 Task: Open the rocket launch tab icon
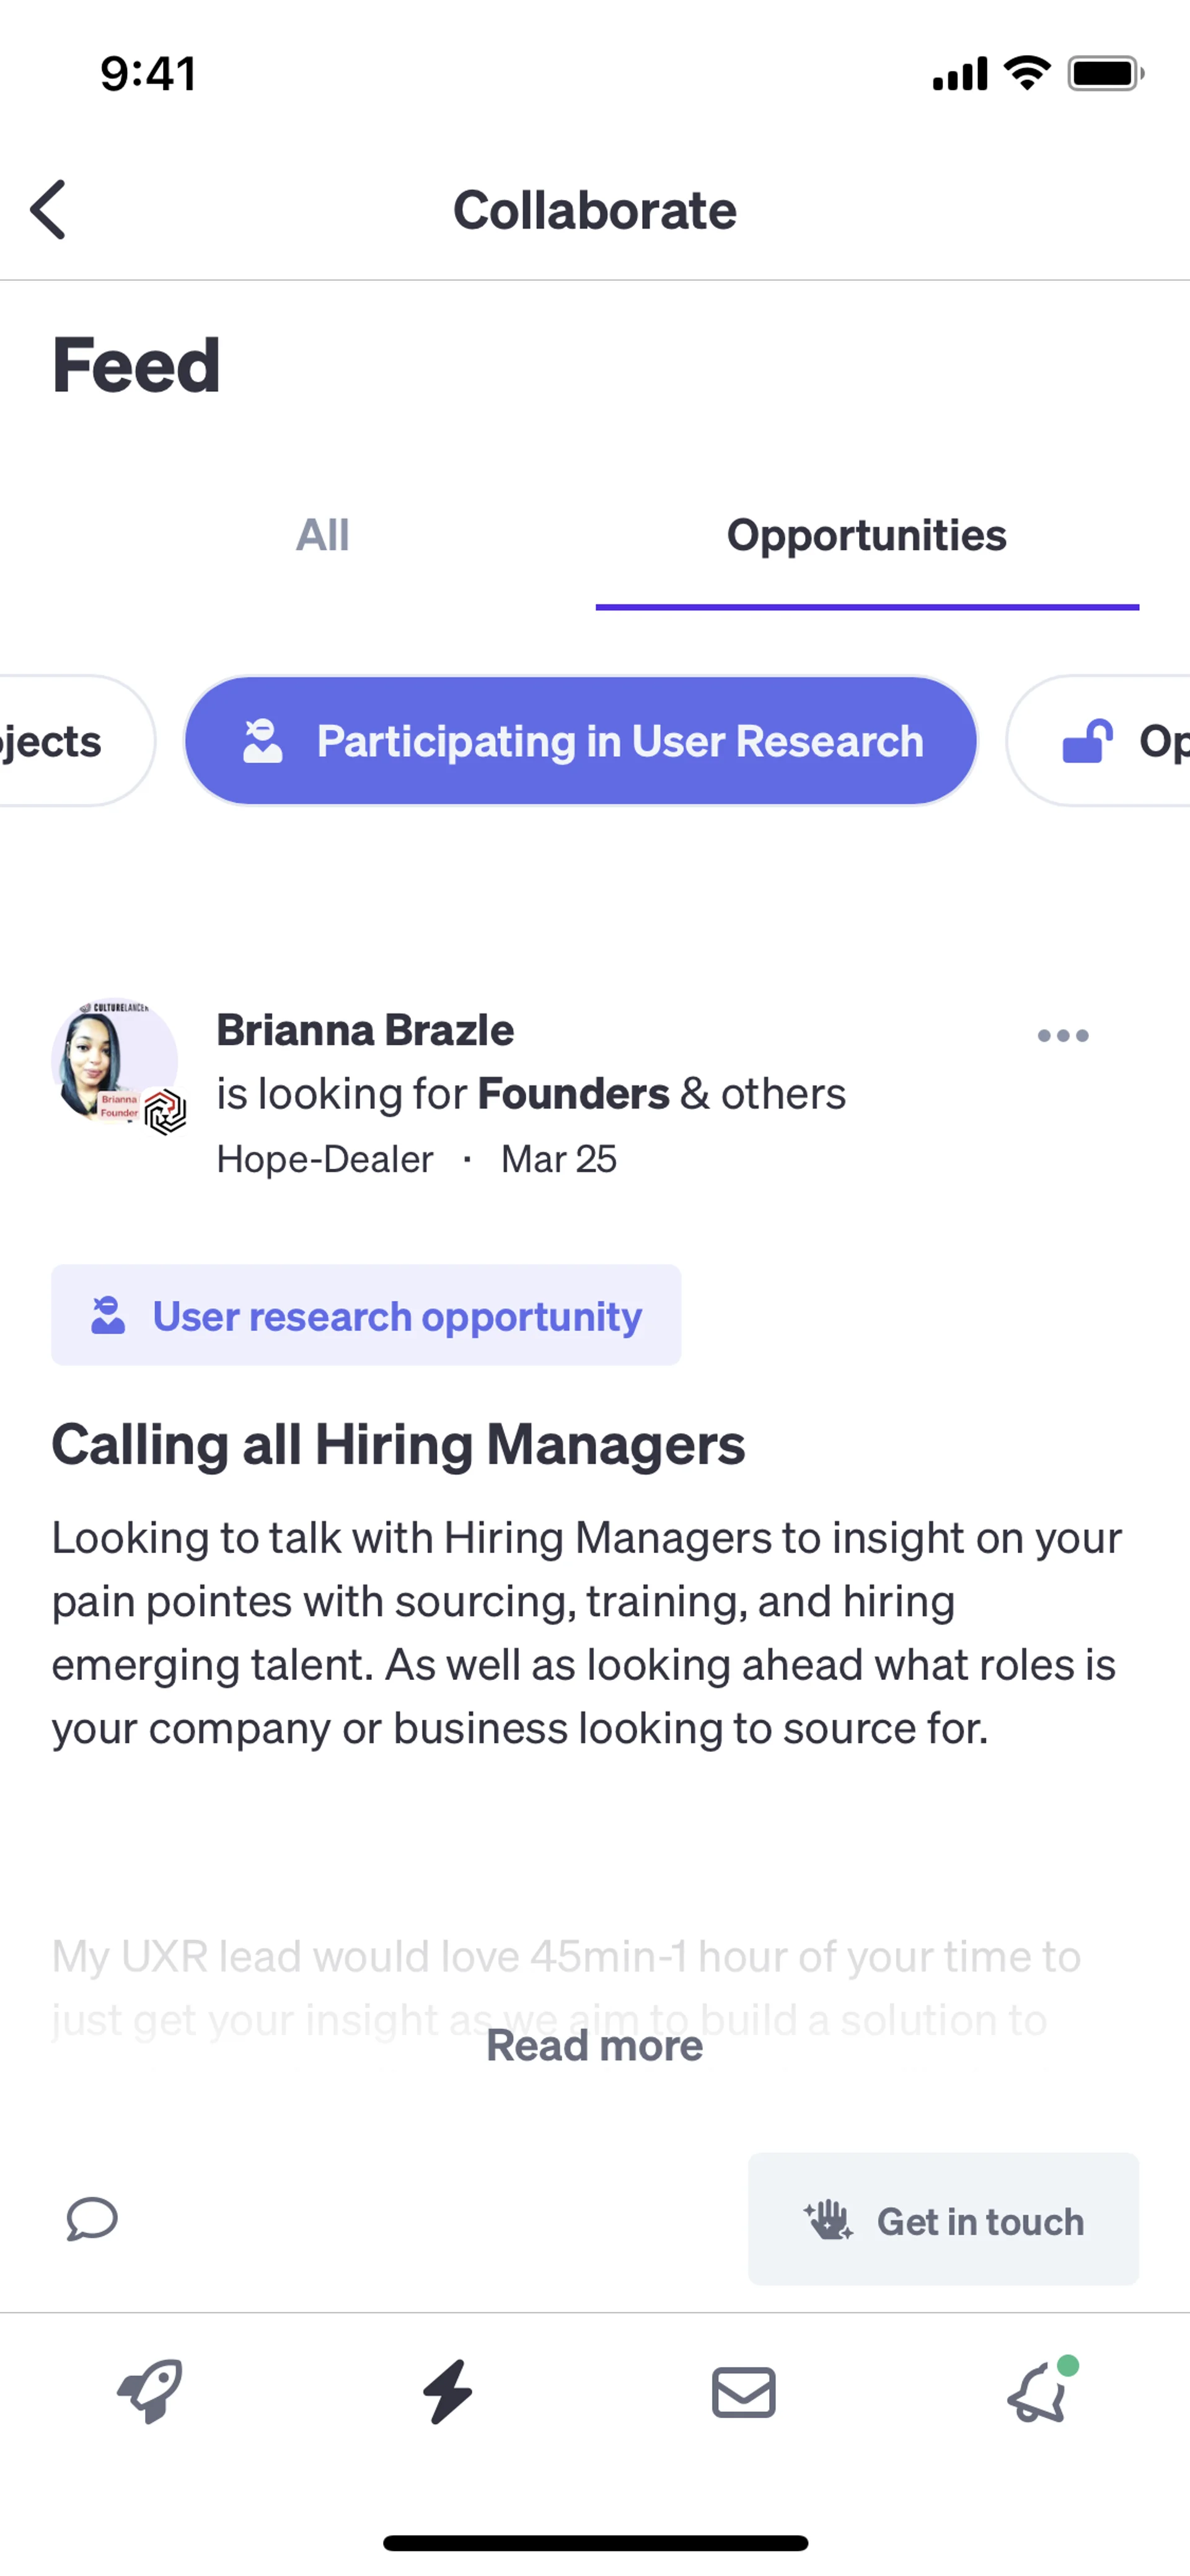pyautogui.click(x=150, y=2391)
